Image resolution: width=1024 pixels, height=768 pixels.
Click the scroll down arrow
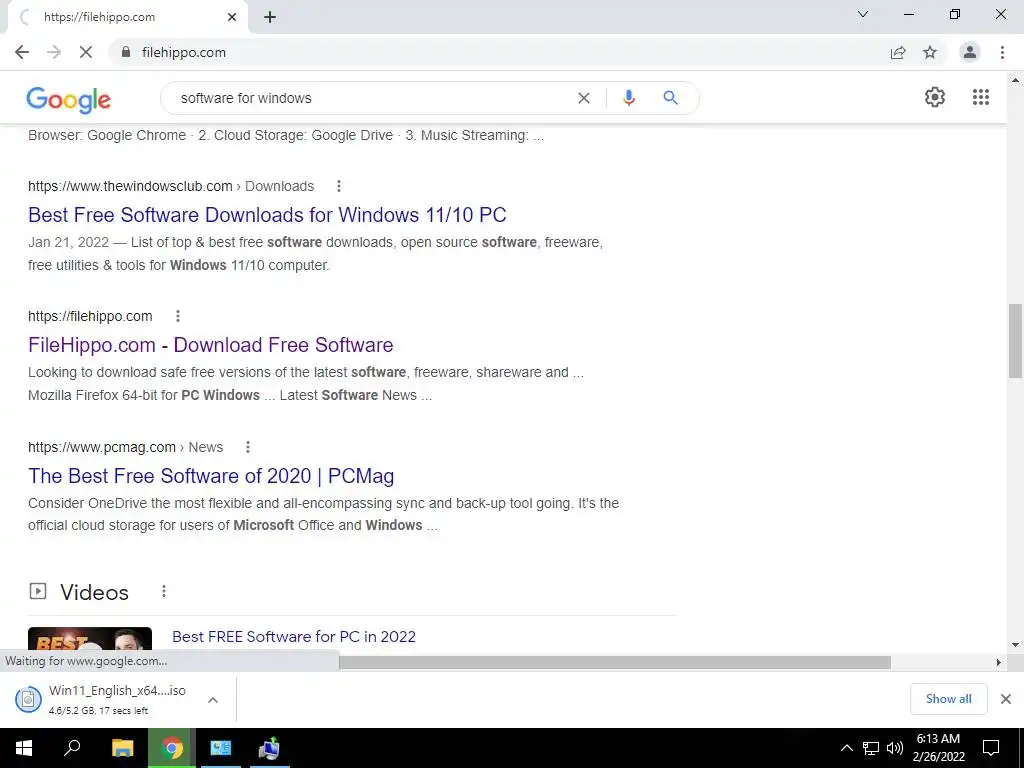coord(1015,645)
